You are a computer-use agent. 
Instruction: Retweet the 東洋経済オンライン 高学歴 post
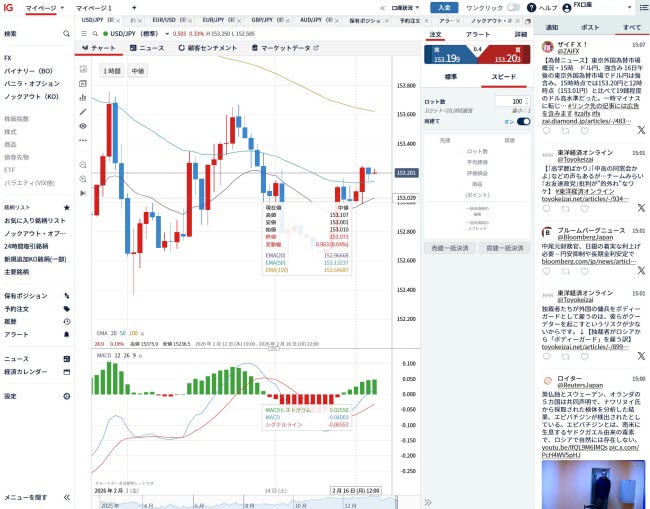(x=565, y=209)
